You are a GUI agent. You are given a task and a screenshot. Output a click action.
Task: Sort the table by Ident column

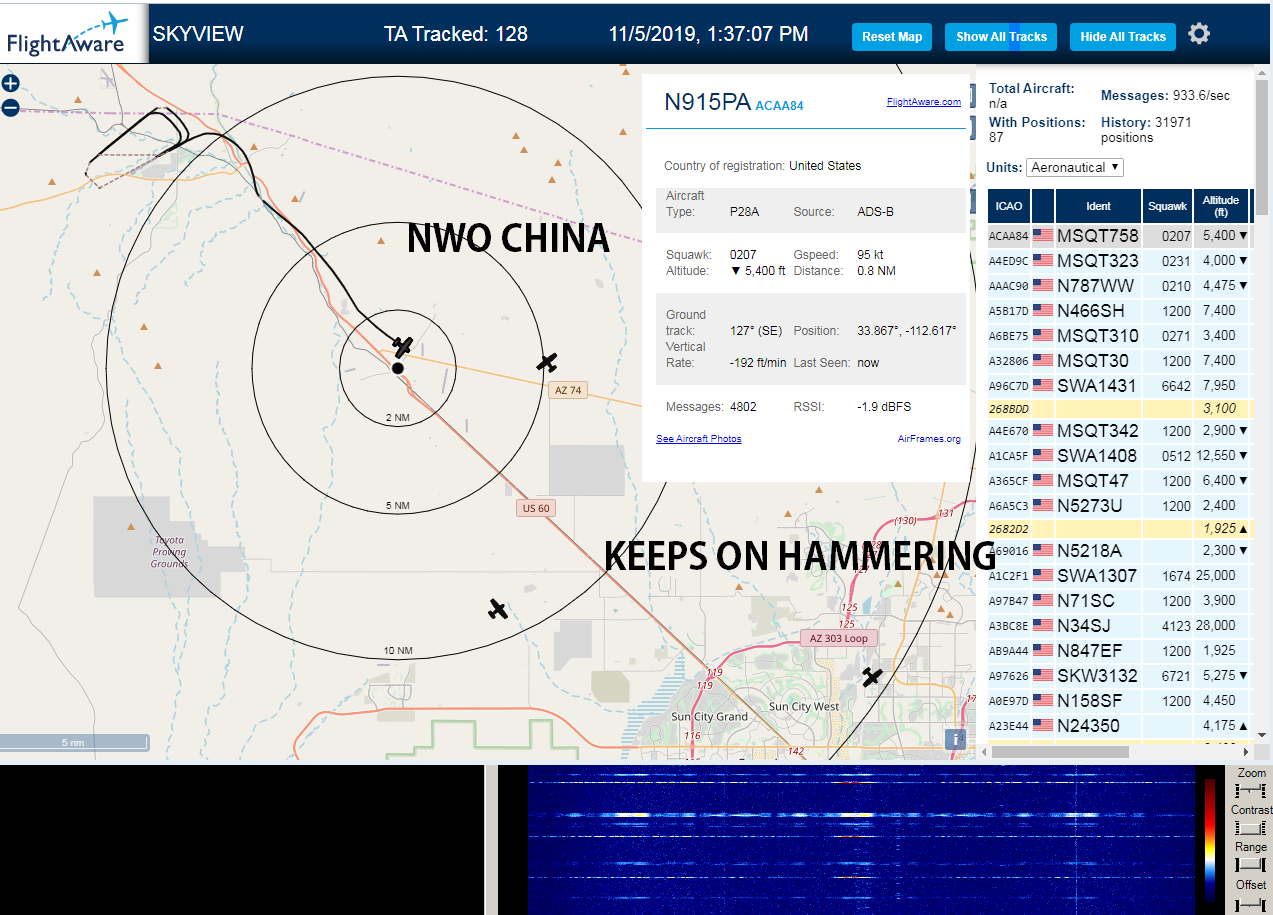click(1098, 206)
